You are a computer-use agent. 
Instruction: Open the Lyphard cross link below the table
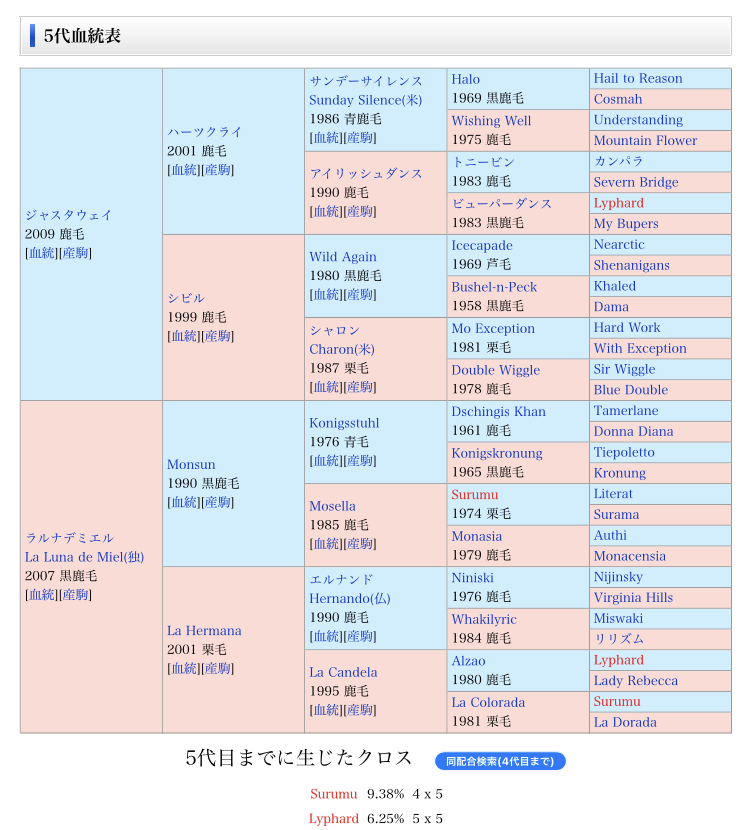coord(333,818)
